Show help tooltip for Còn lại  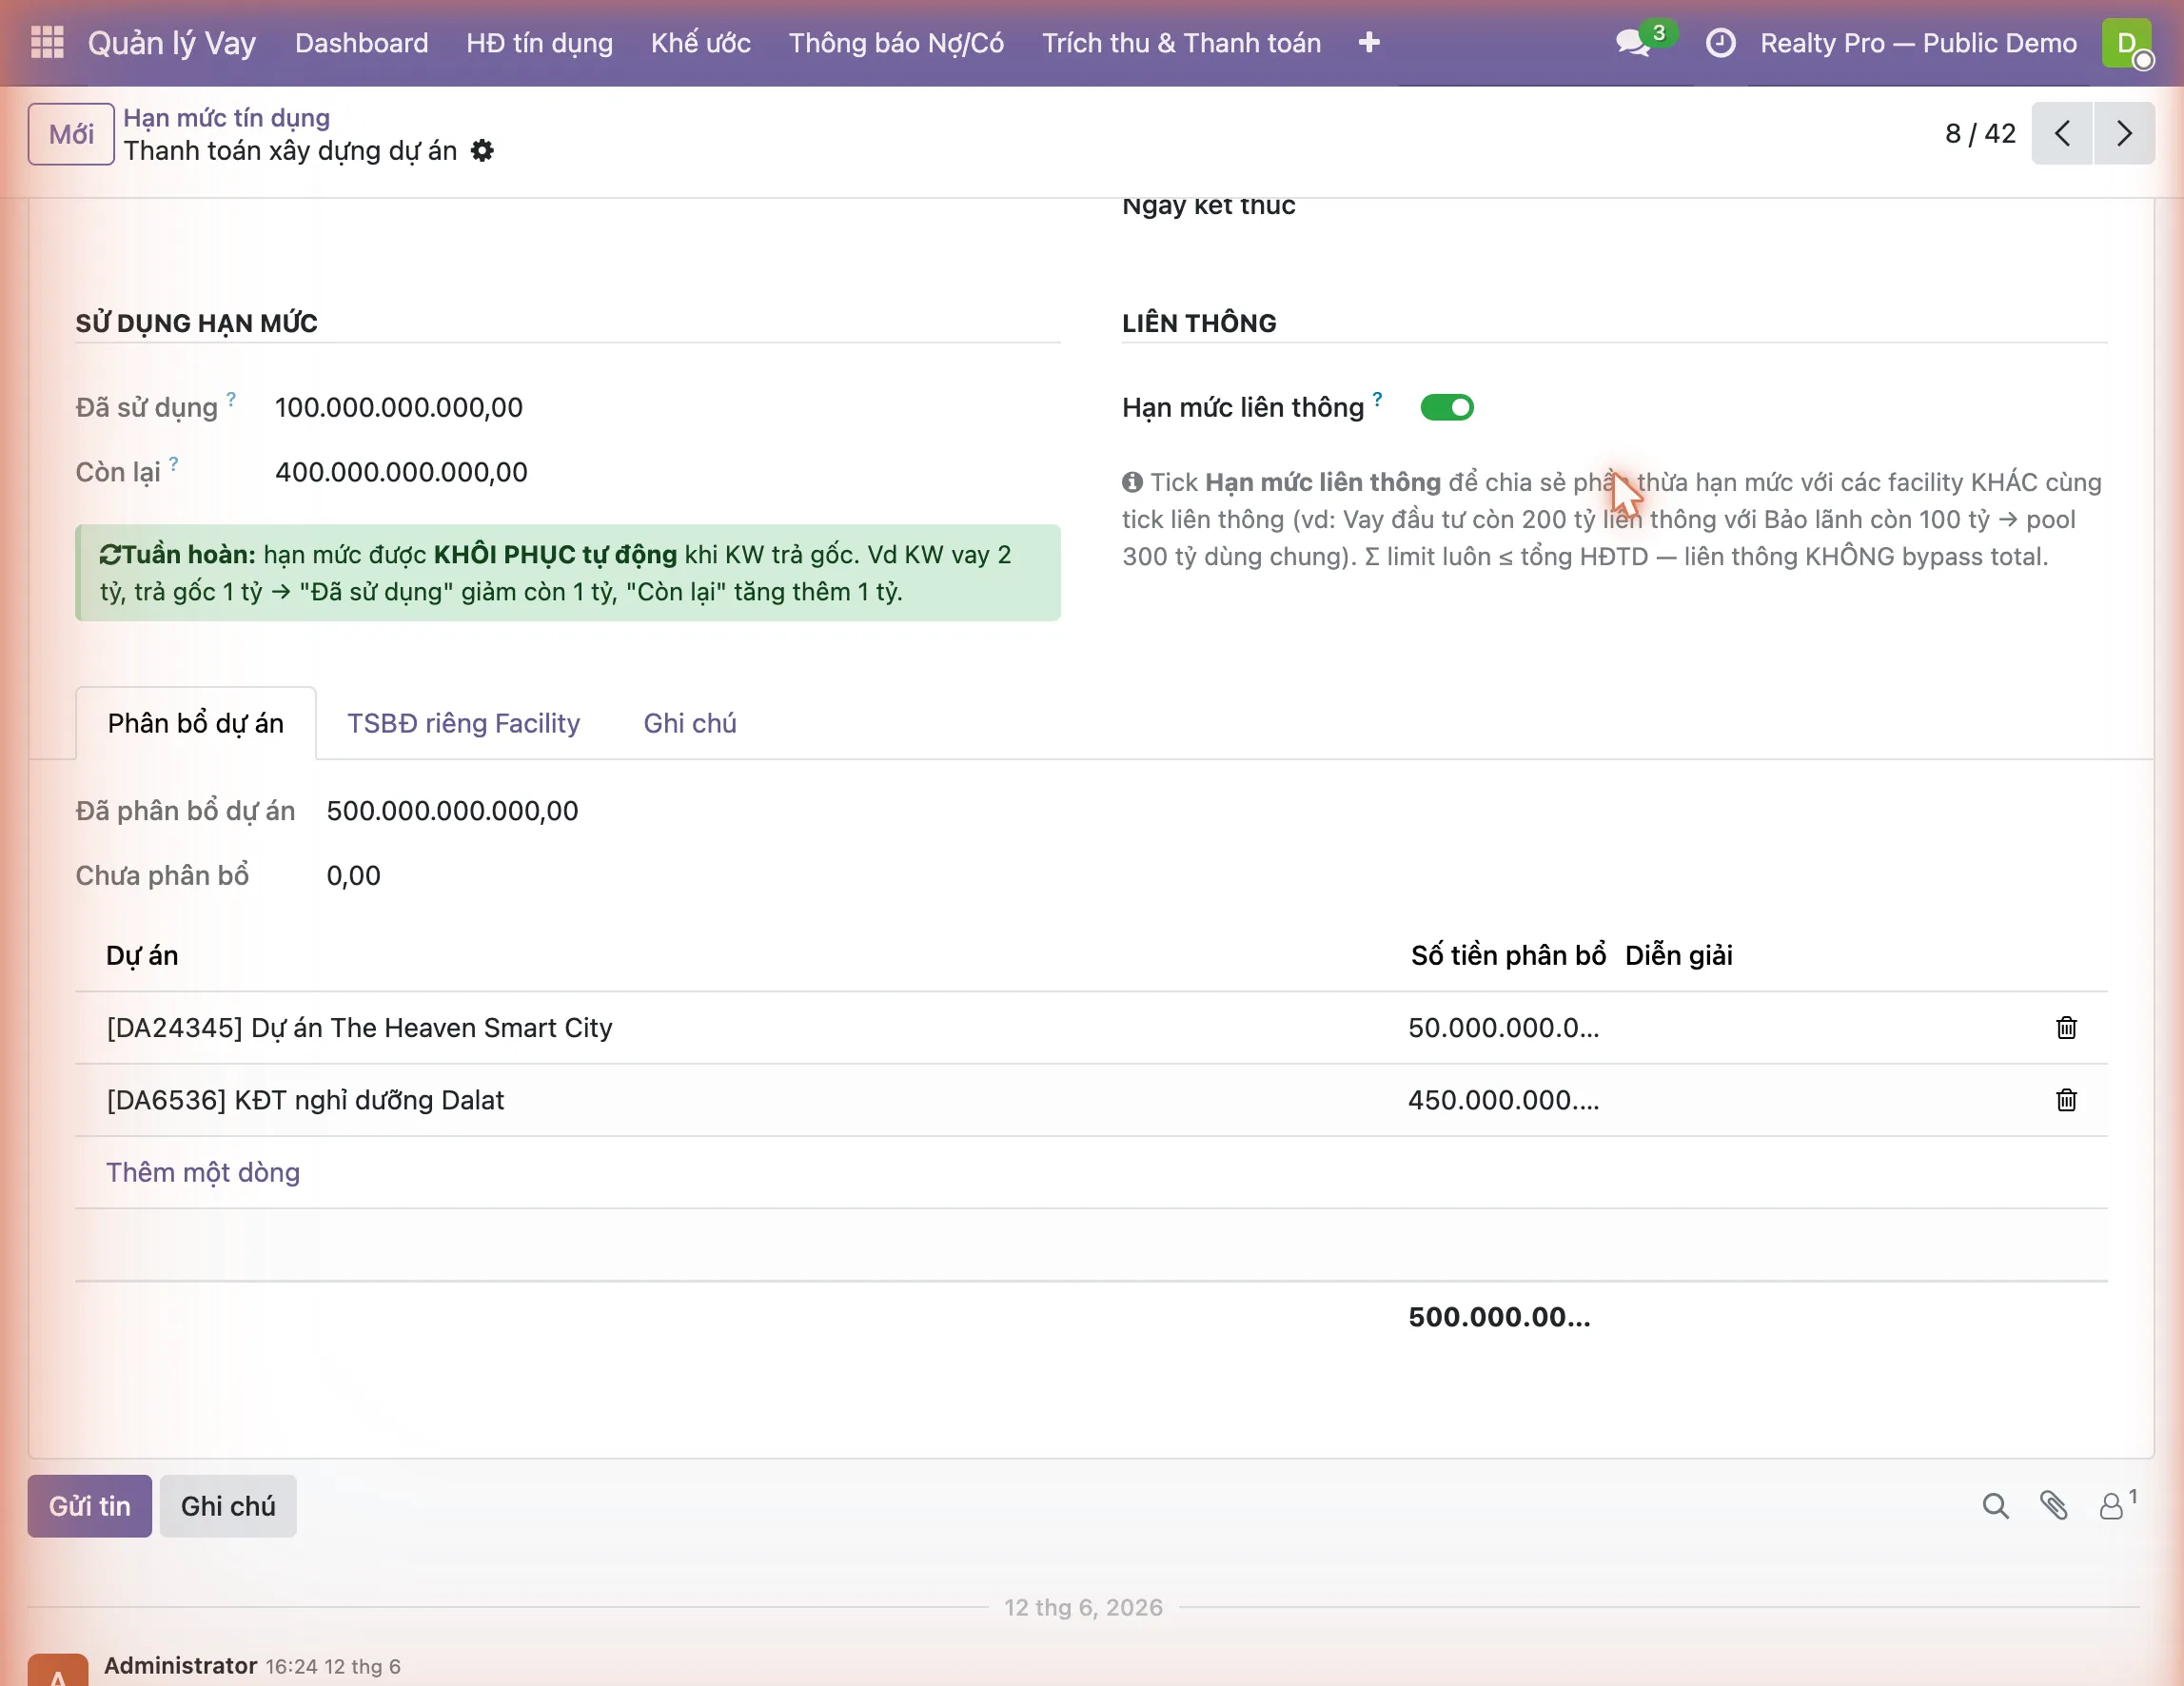(x=174, y=463)
